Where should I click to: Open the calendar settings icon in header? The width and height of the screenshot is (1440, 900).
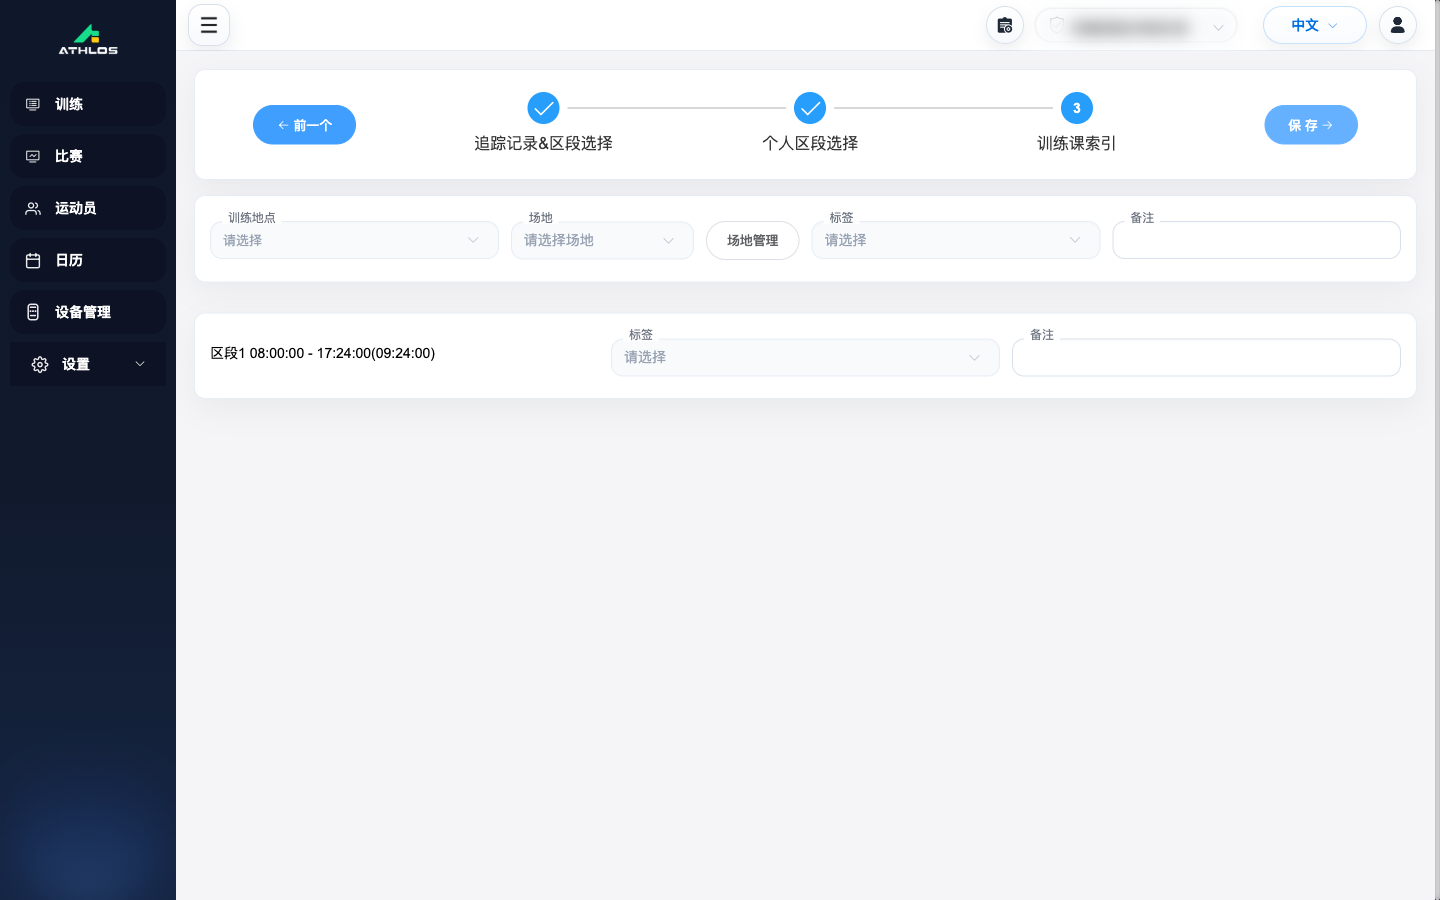[x=1005, y=25]
